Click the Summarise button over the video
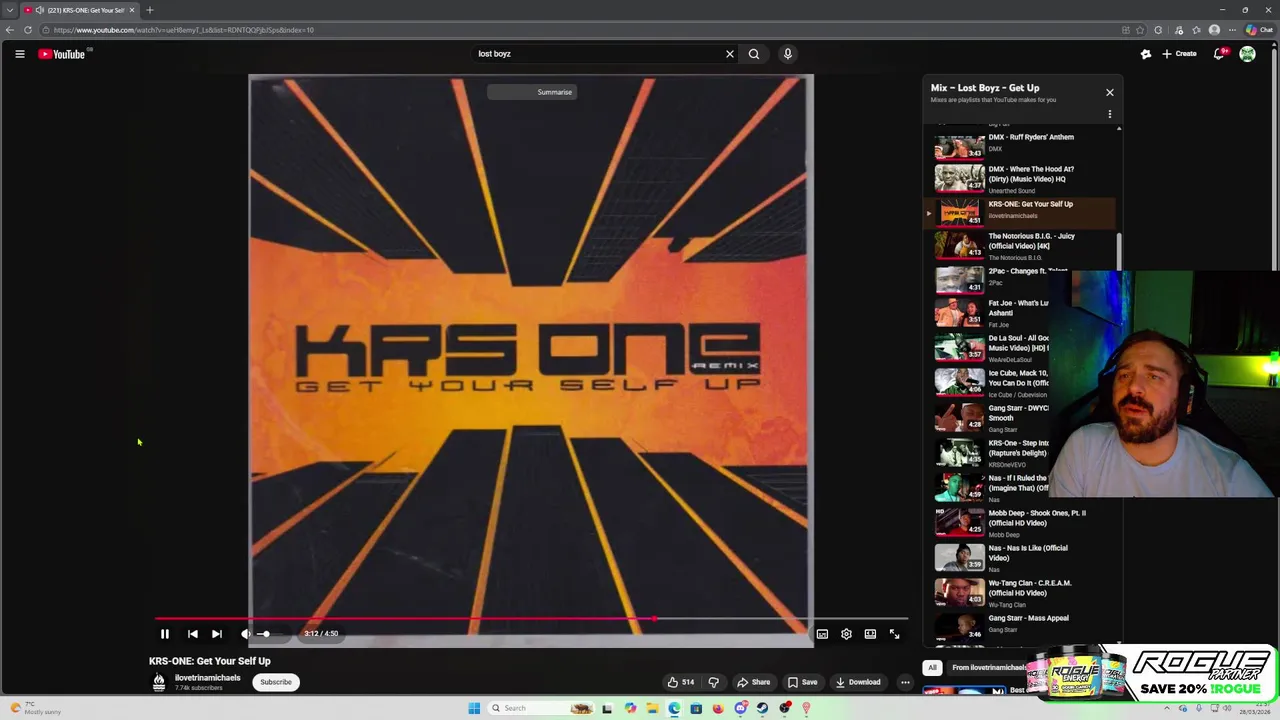The height and width of the screenshot is (720, 1280). pos(530,92)
